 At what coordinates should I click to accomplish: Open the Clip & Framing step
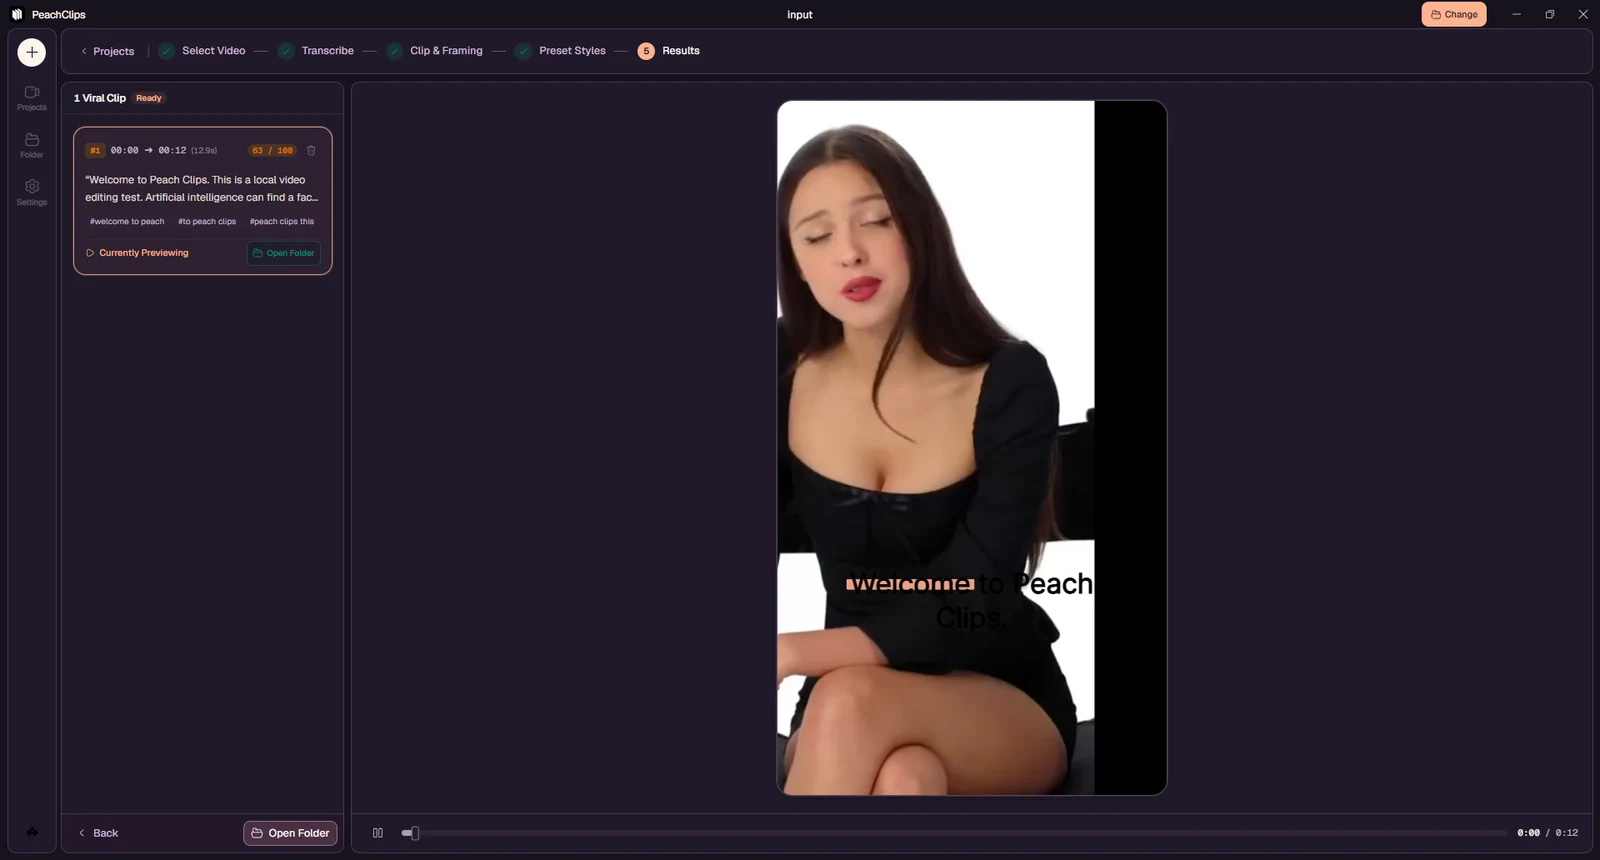pos(435,51)
